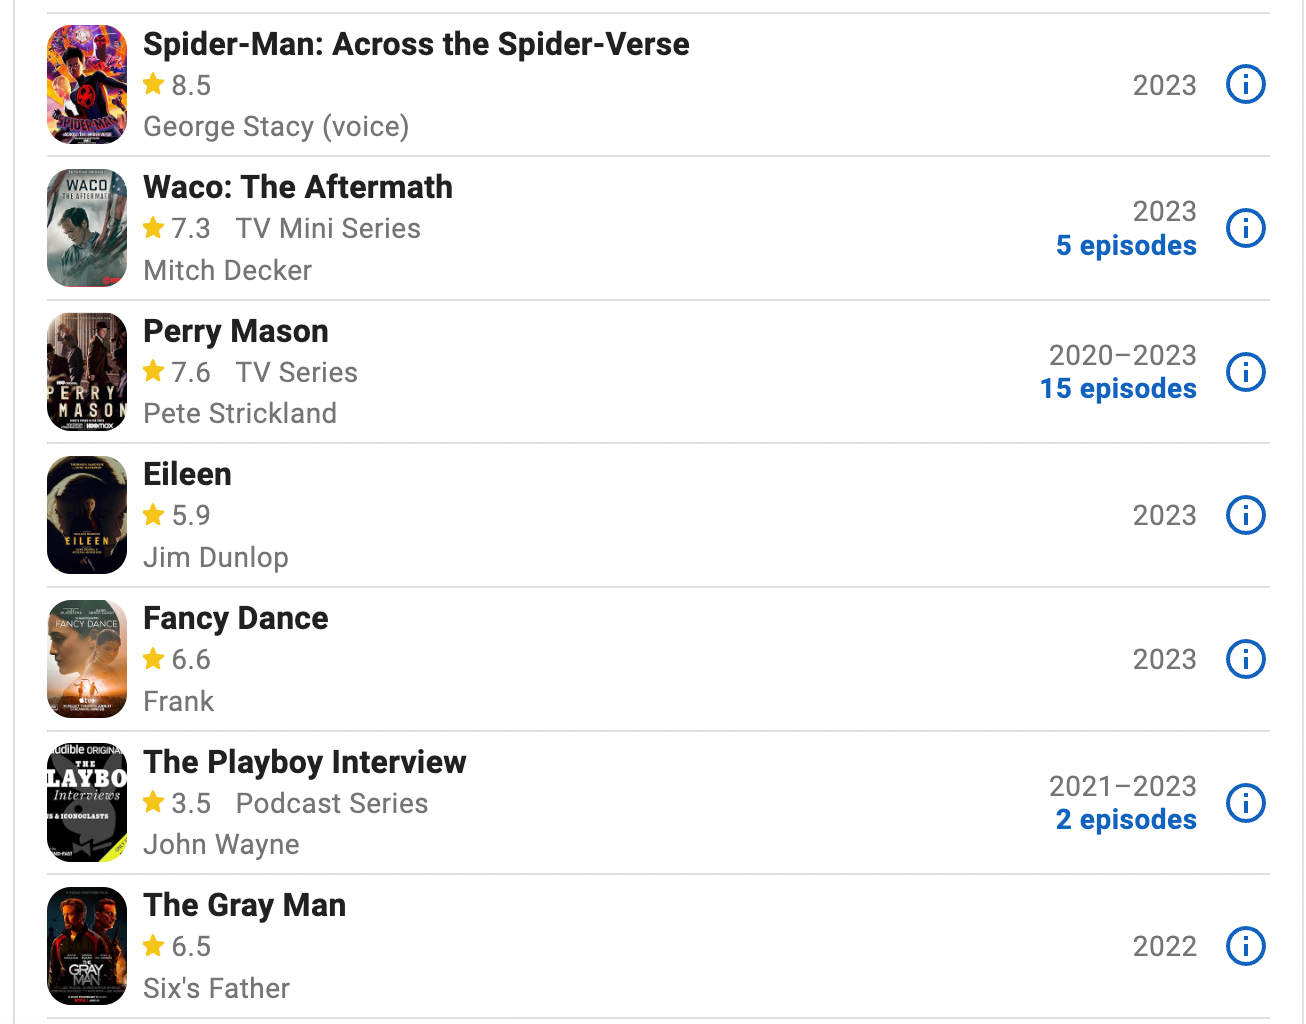The image size is (1306, 1024).
Task: Open the Perry Mason title link
Action: coord(236,331)
